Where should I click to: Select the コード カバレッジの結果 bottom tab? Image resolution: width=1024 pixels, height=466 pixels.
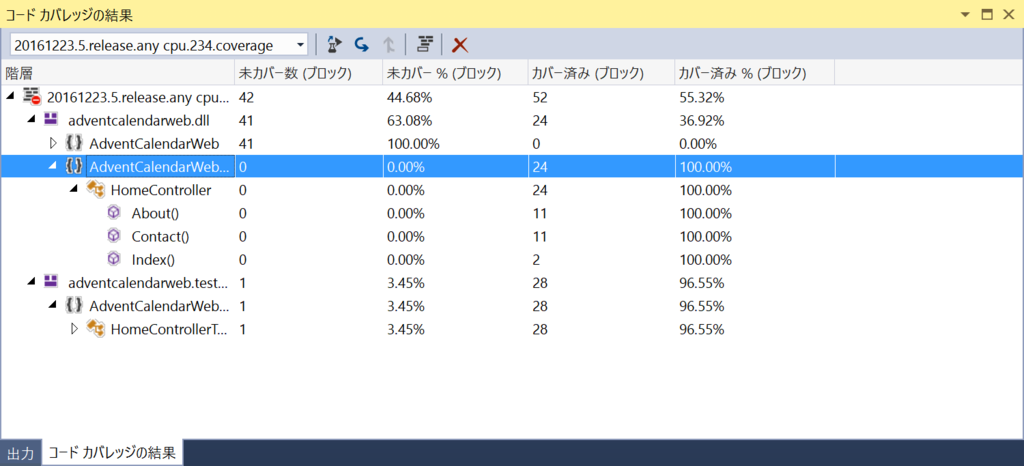coord(112,453)
